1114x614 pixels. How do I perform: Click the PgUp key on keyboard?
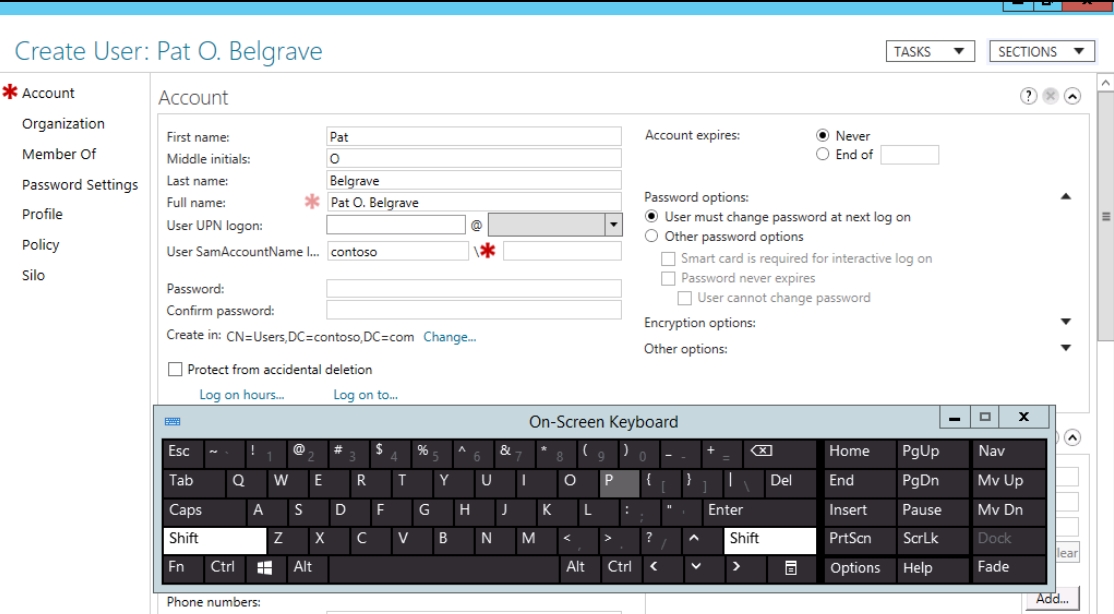pyautogui.click(x=933, y=451)
